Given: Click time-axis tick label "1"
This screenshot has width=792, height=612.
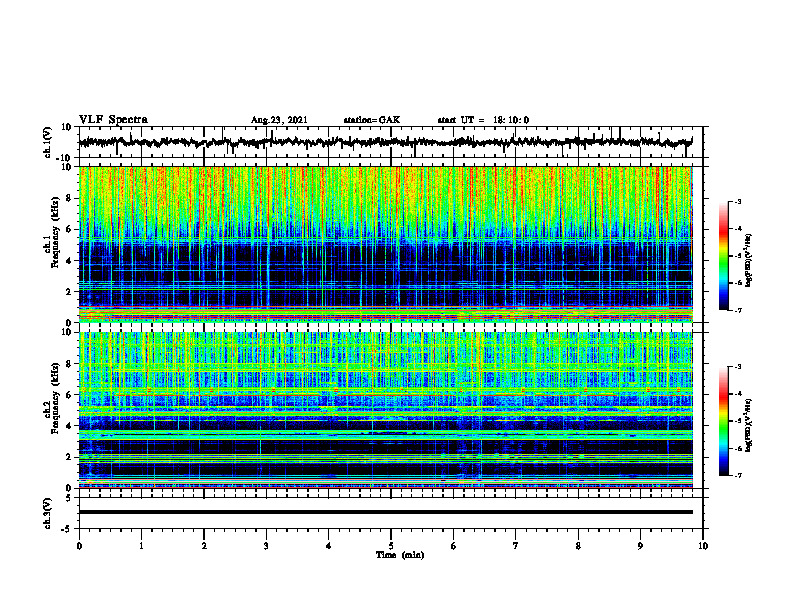Looking at the screenshot, I should pos(141,546).
